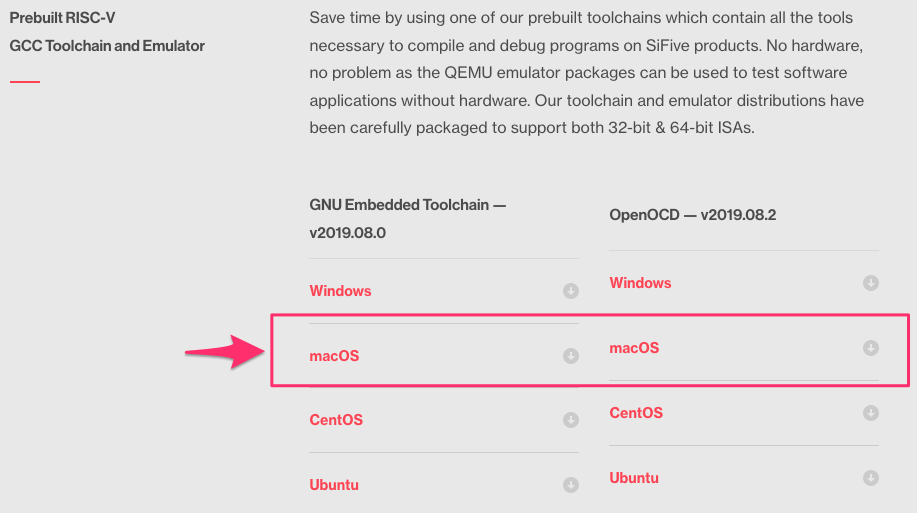917x513 pixels.
Task: Click the Prebuilt RISC-V GCC Toolchain title
Action: [107, 32]
